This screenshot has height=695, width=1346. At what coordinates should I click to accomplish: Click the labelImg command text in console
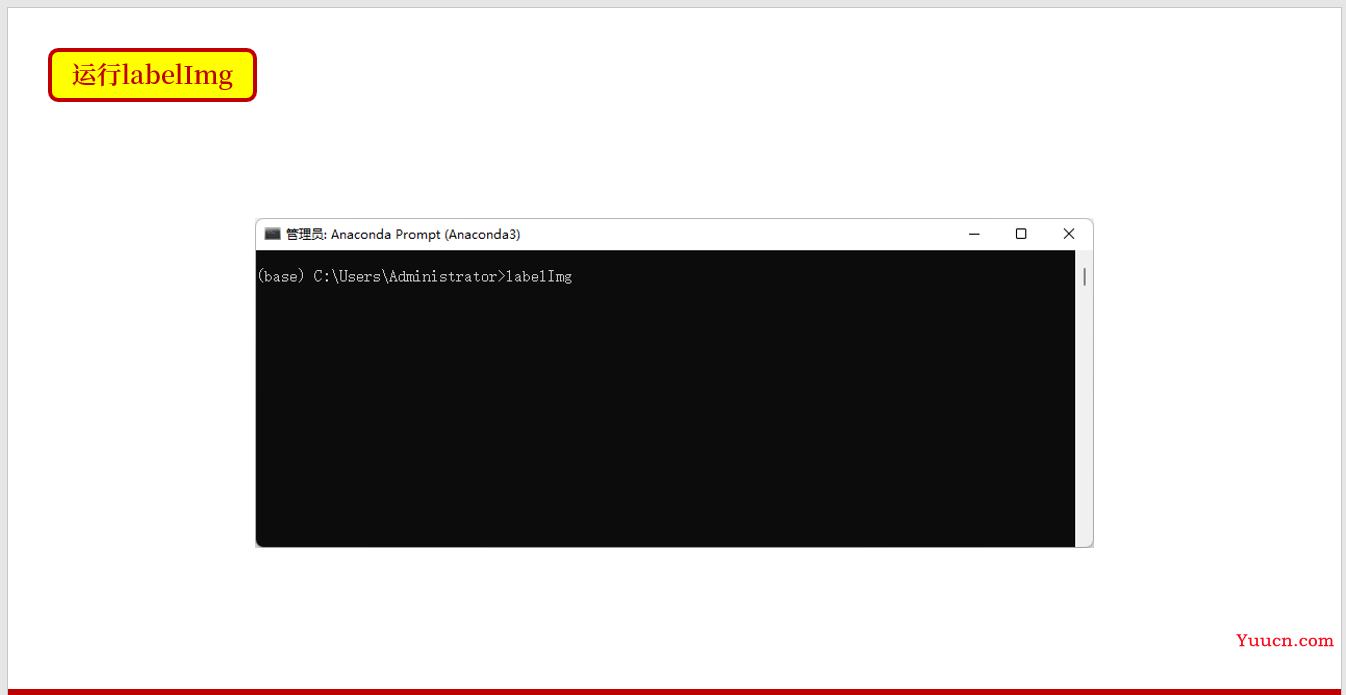[539, 277]
